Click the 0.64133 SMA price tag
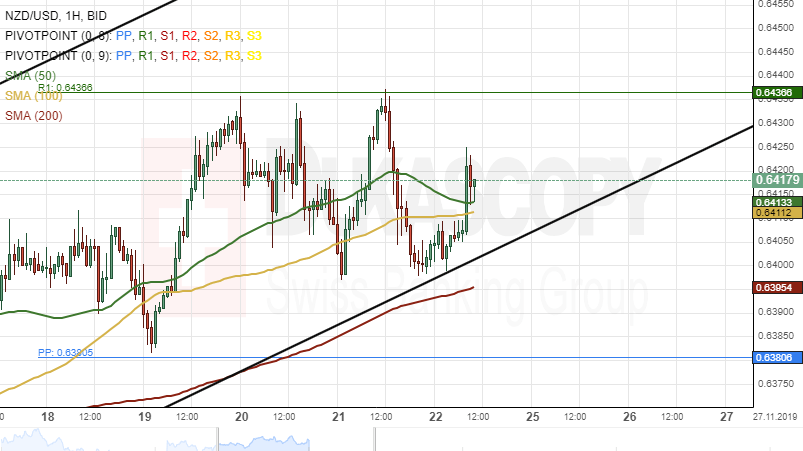Image resolution: width=803 pixels, height=451 pixels. [777, 202]
